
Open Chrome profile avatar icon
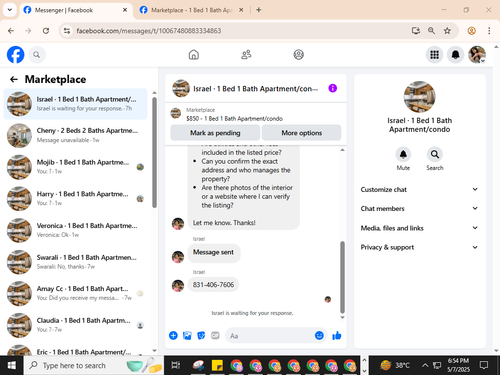tap(471, 31)
